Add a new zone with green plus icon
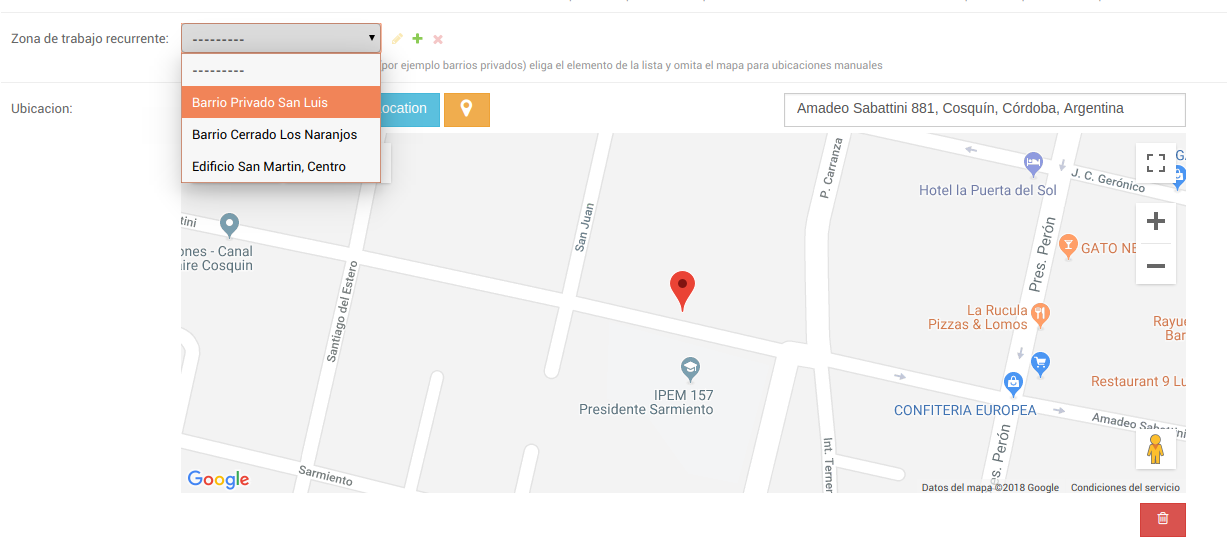The image size is (1227, 549). click(x=417, y=39)
